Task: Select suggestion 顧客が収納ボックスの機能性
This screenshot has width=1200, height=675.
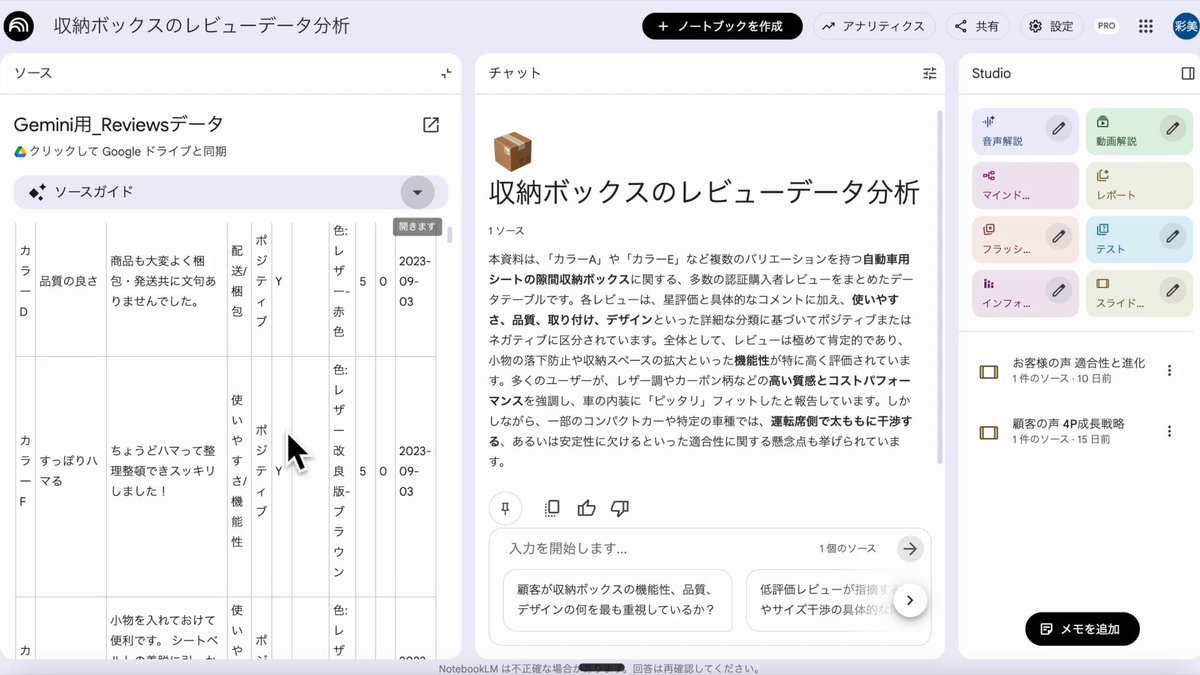Action: [x=617, y=600]
